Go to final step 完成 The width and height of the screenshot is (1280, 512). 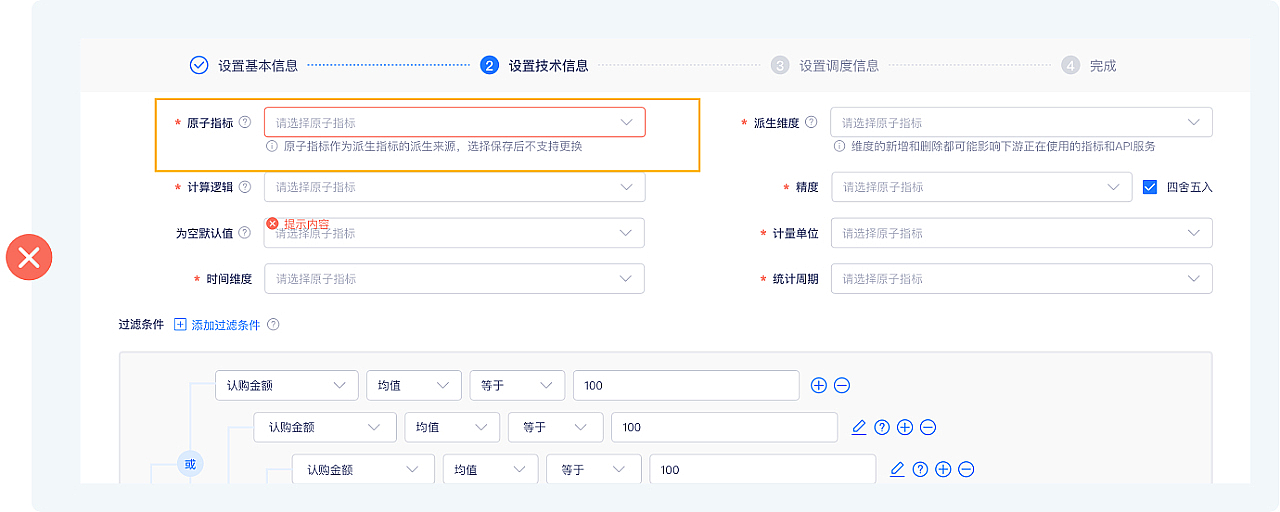(1089, 66)
